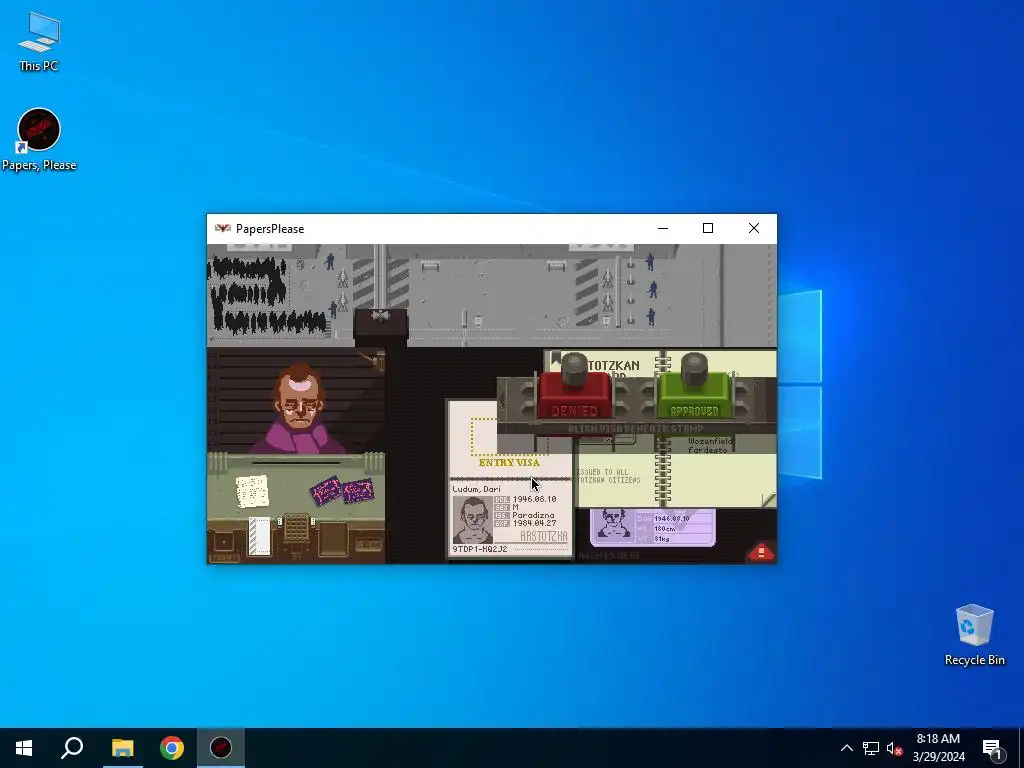
Task: Click the ID card date 1946.08.10
Action: coord(672,519)
